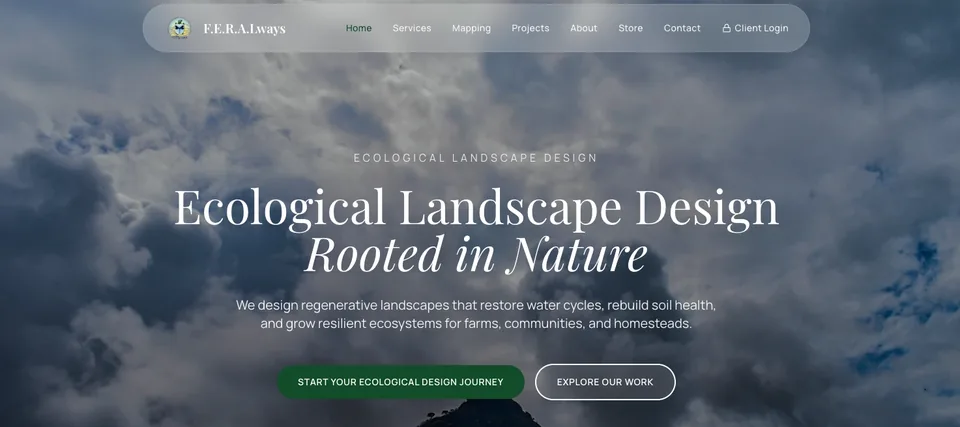The height and width of the screenshot is (427, 960).
Task: Go to the Home nav item
Action: 359,28
